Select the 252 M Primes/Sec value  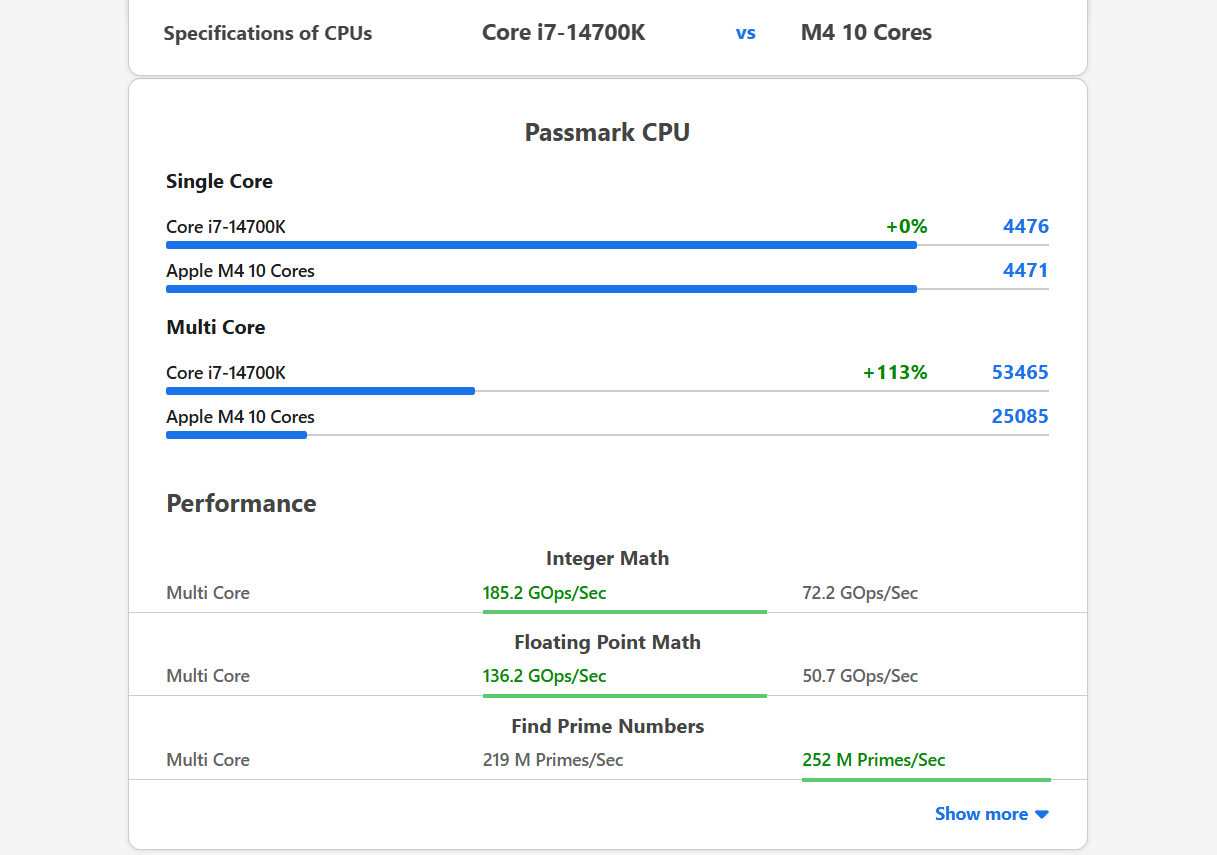(873, 760)
